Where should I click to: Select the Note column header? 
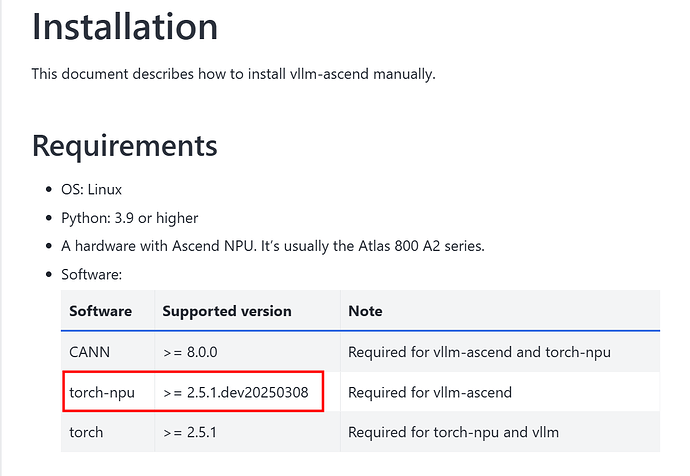365,311
